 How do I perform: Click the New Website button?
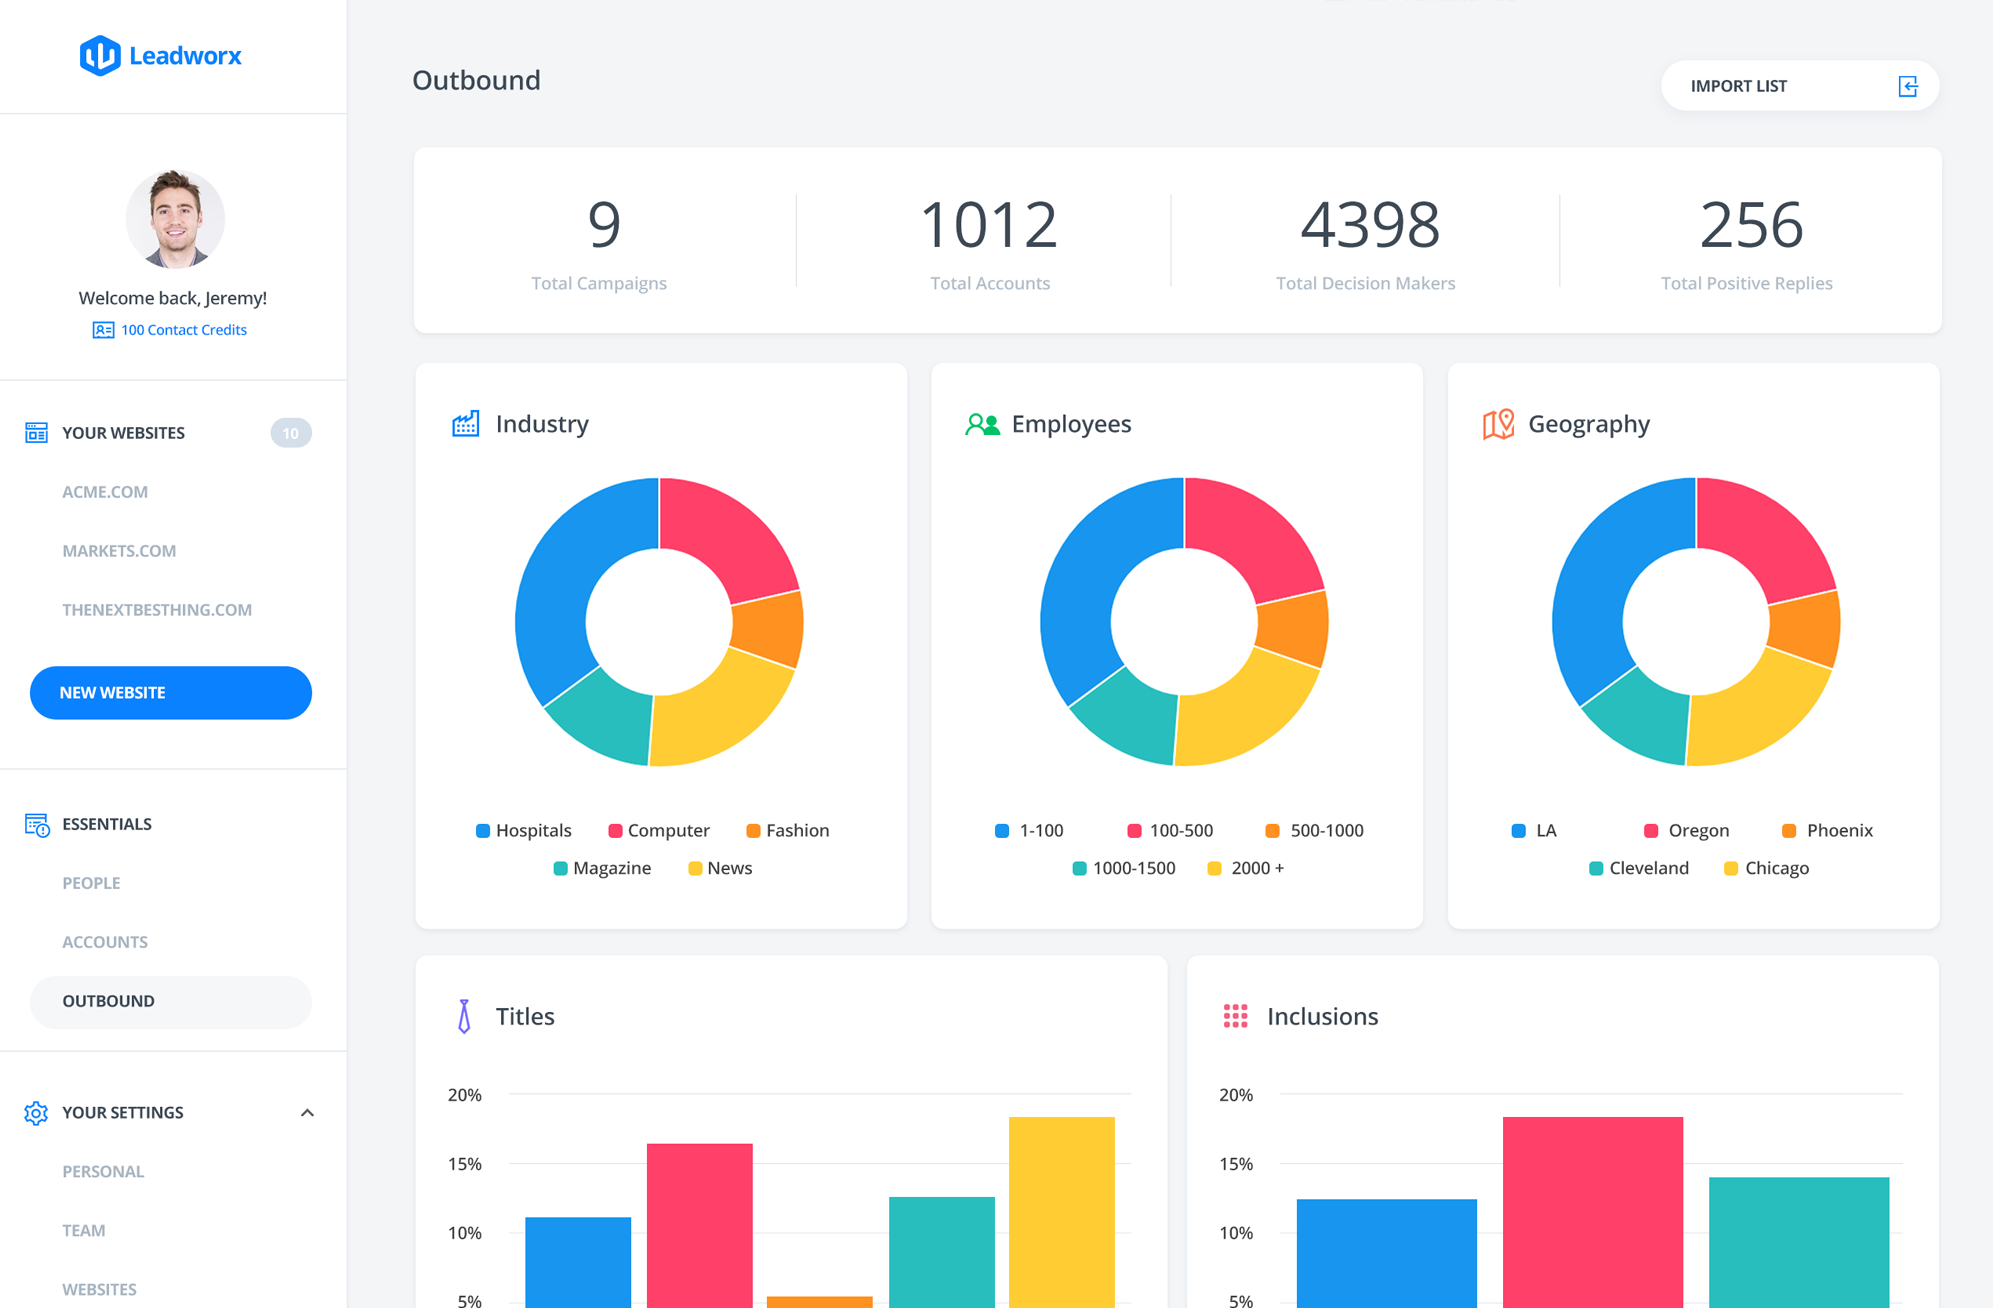click(171, 693)
